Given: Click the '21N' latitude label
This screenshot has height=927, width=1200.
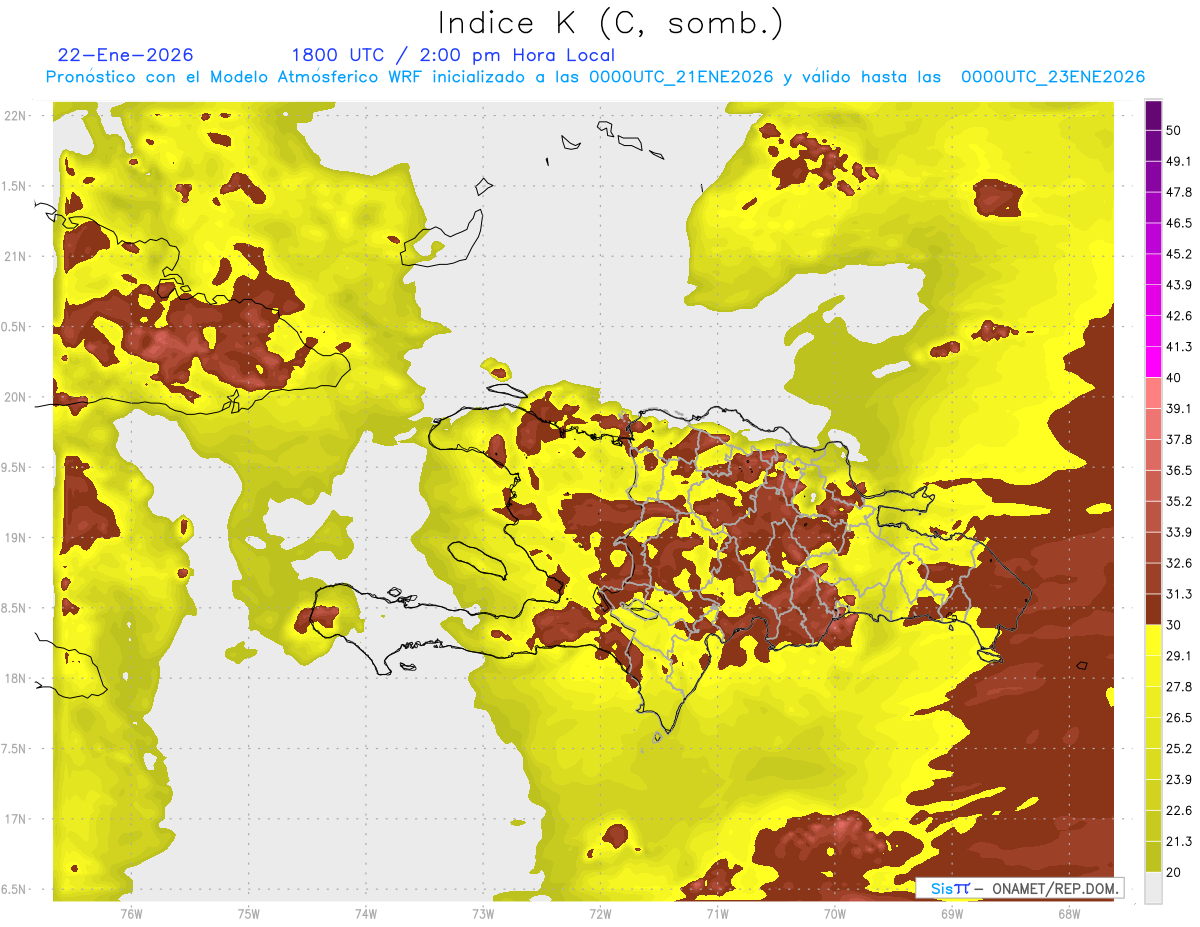Looking at the screenshot, I should [17, 256].
